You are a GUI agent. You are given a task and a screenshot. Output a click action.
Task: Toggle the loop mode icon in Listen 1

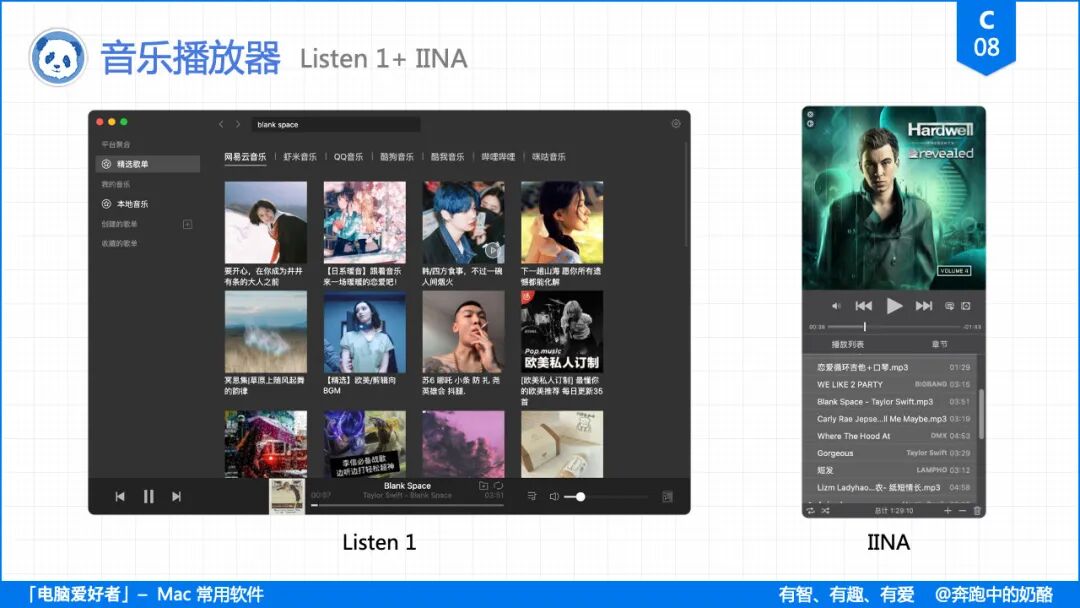click(498, 485)
